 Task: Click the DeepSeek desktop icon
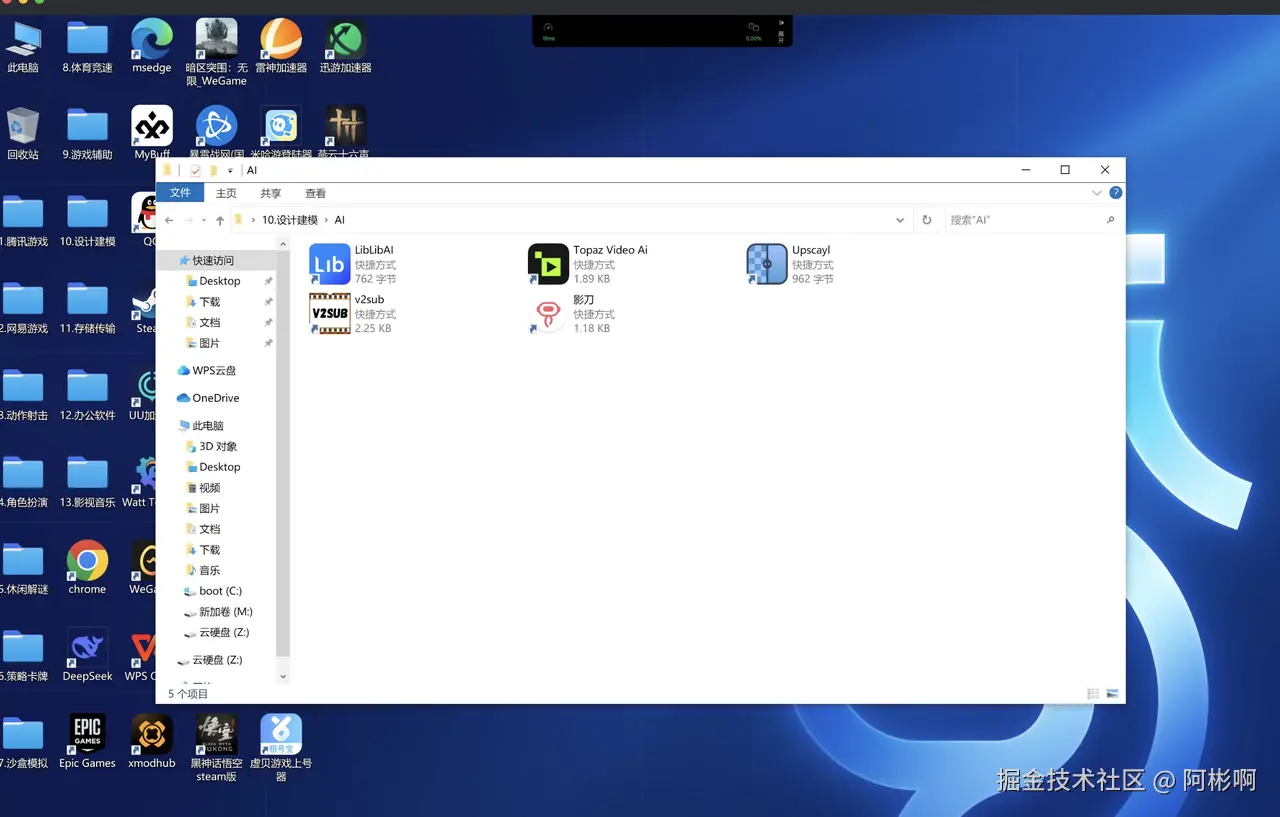87,655
